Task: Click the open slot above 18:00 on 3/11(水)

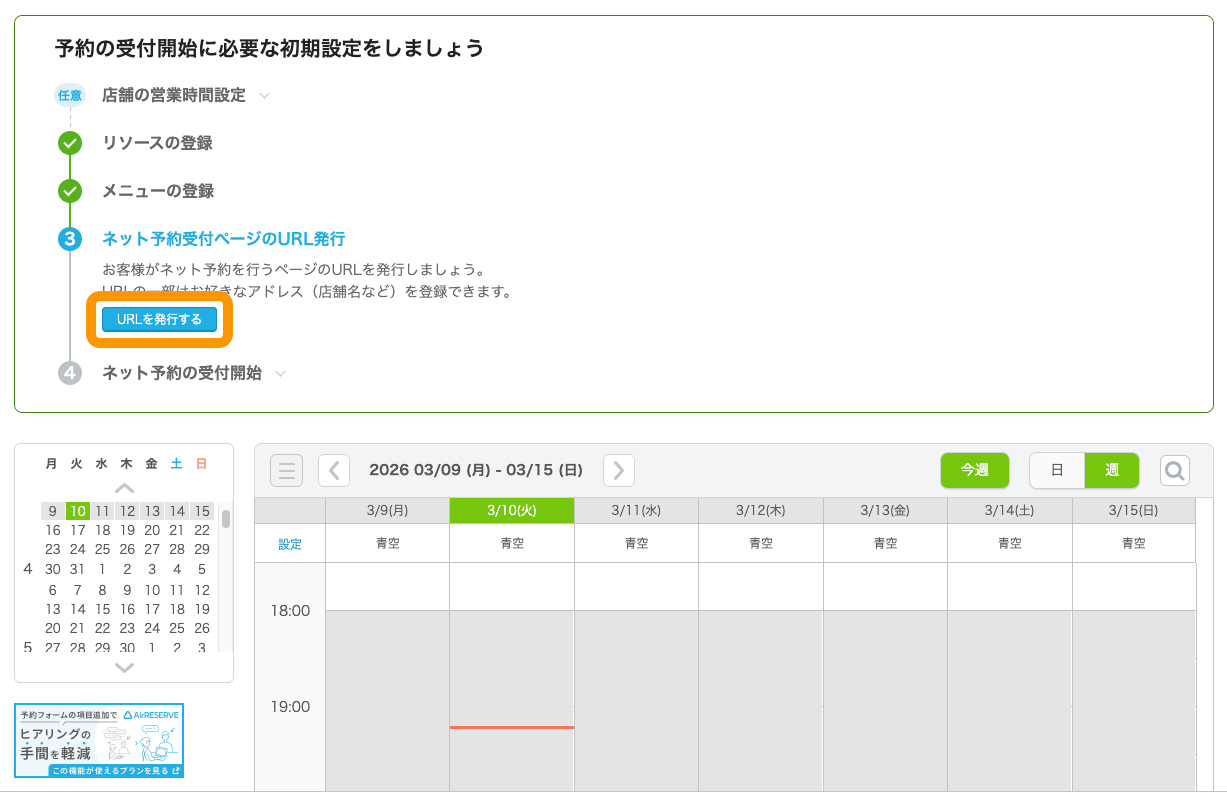Action: [x=636, y=586]
